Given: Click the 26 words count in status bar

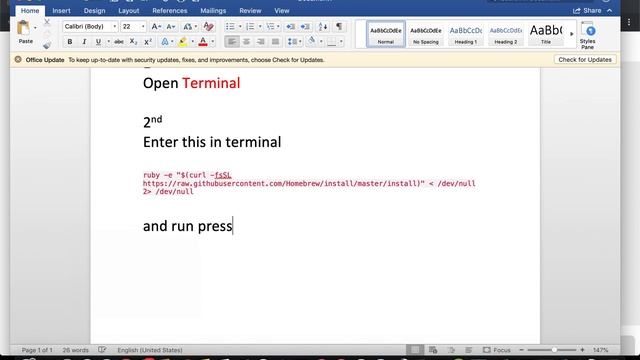Looking at the screenshot, I should (x=76, y=350).
